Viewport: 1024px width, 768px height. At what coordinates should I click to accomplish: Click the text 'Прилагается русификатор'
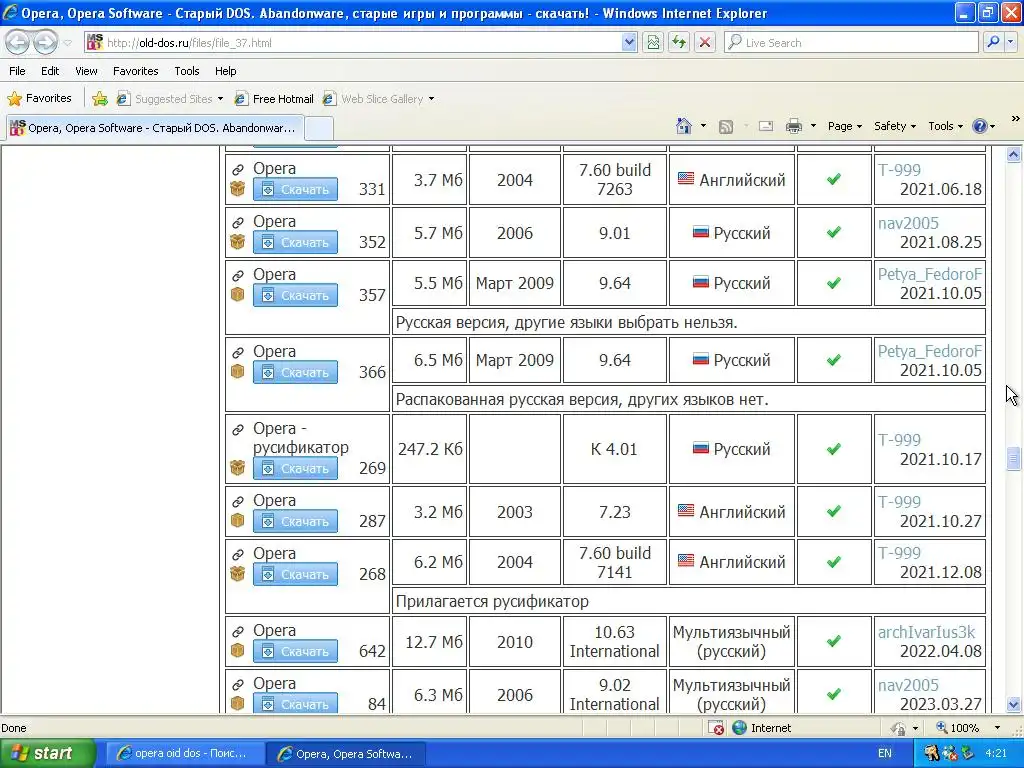pyautogui.click(x=492, y=601)
